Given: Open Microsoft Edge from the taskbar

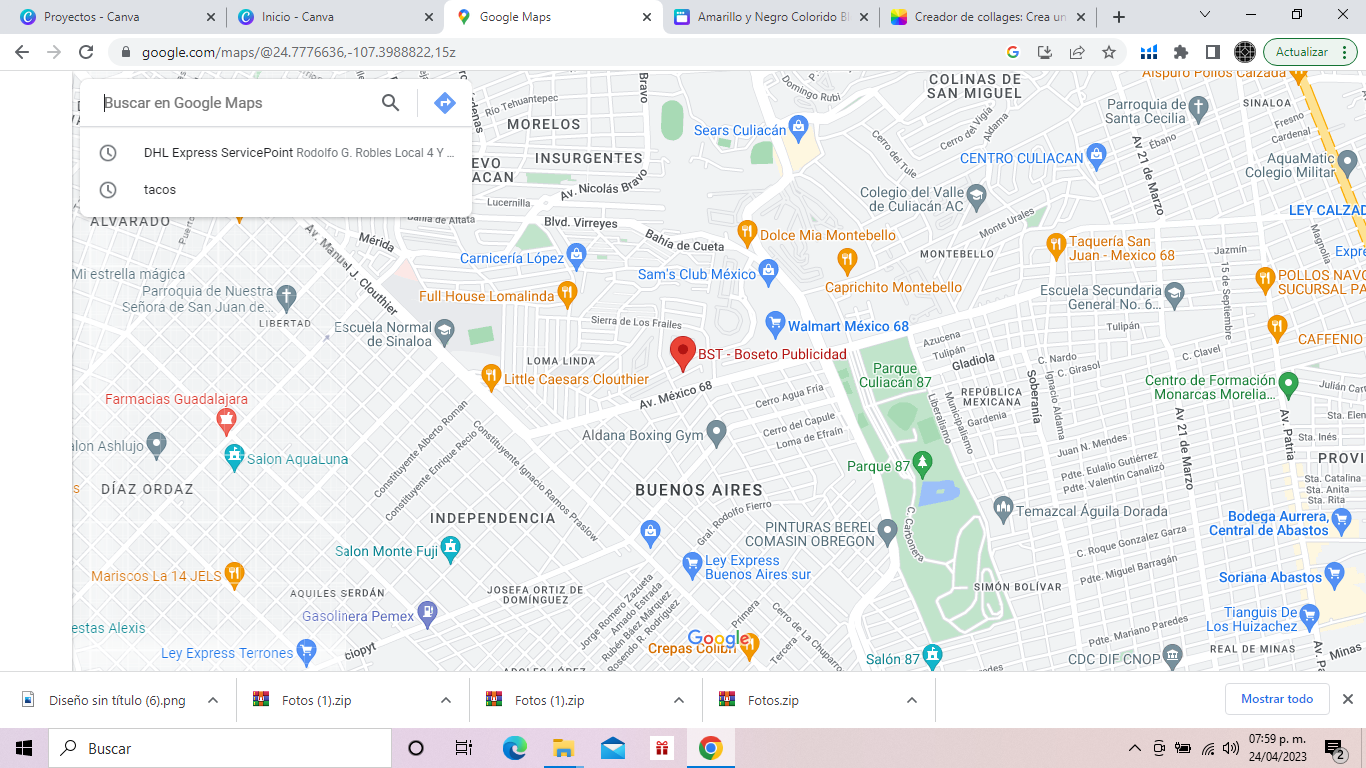Looking at the screenshot, I should 514,748.
